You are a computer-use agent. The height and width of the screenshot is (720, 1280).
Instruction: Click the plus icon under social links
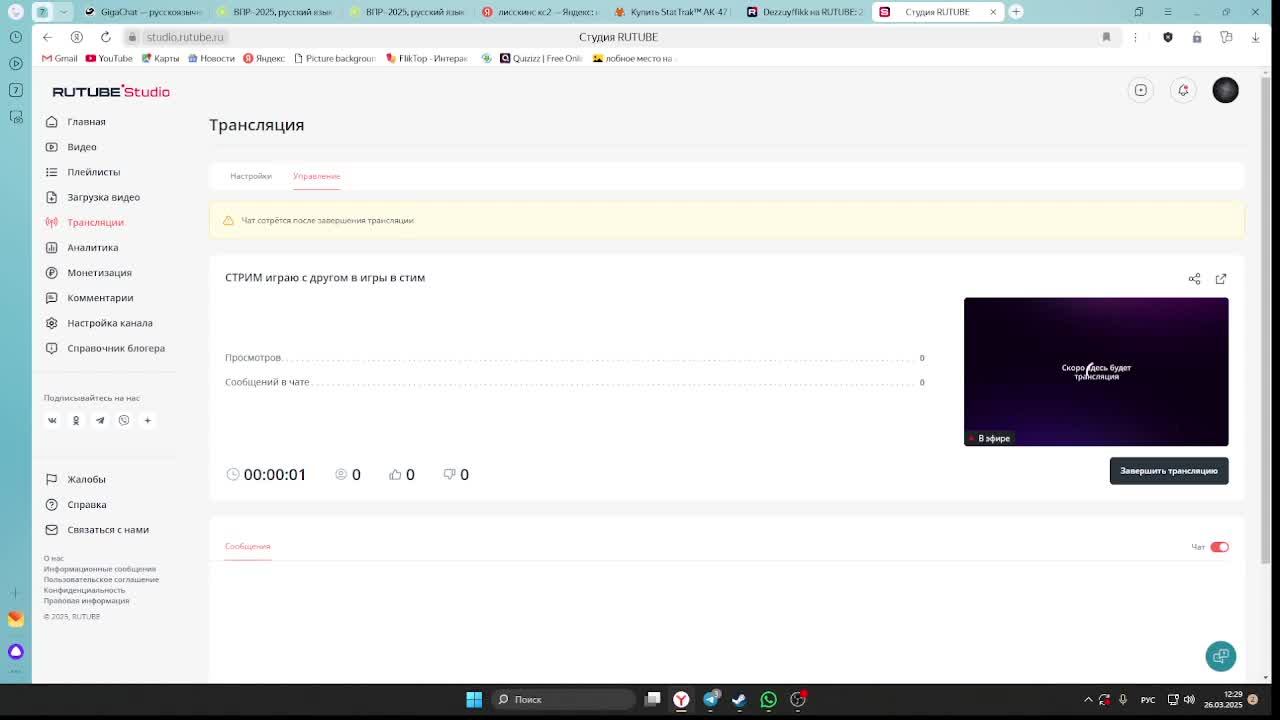(147, 420)
